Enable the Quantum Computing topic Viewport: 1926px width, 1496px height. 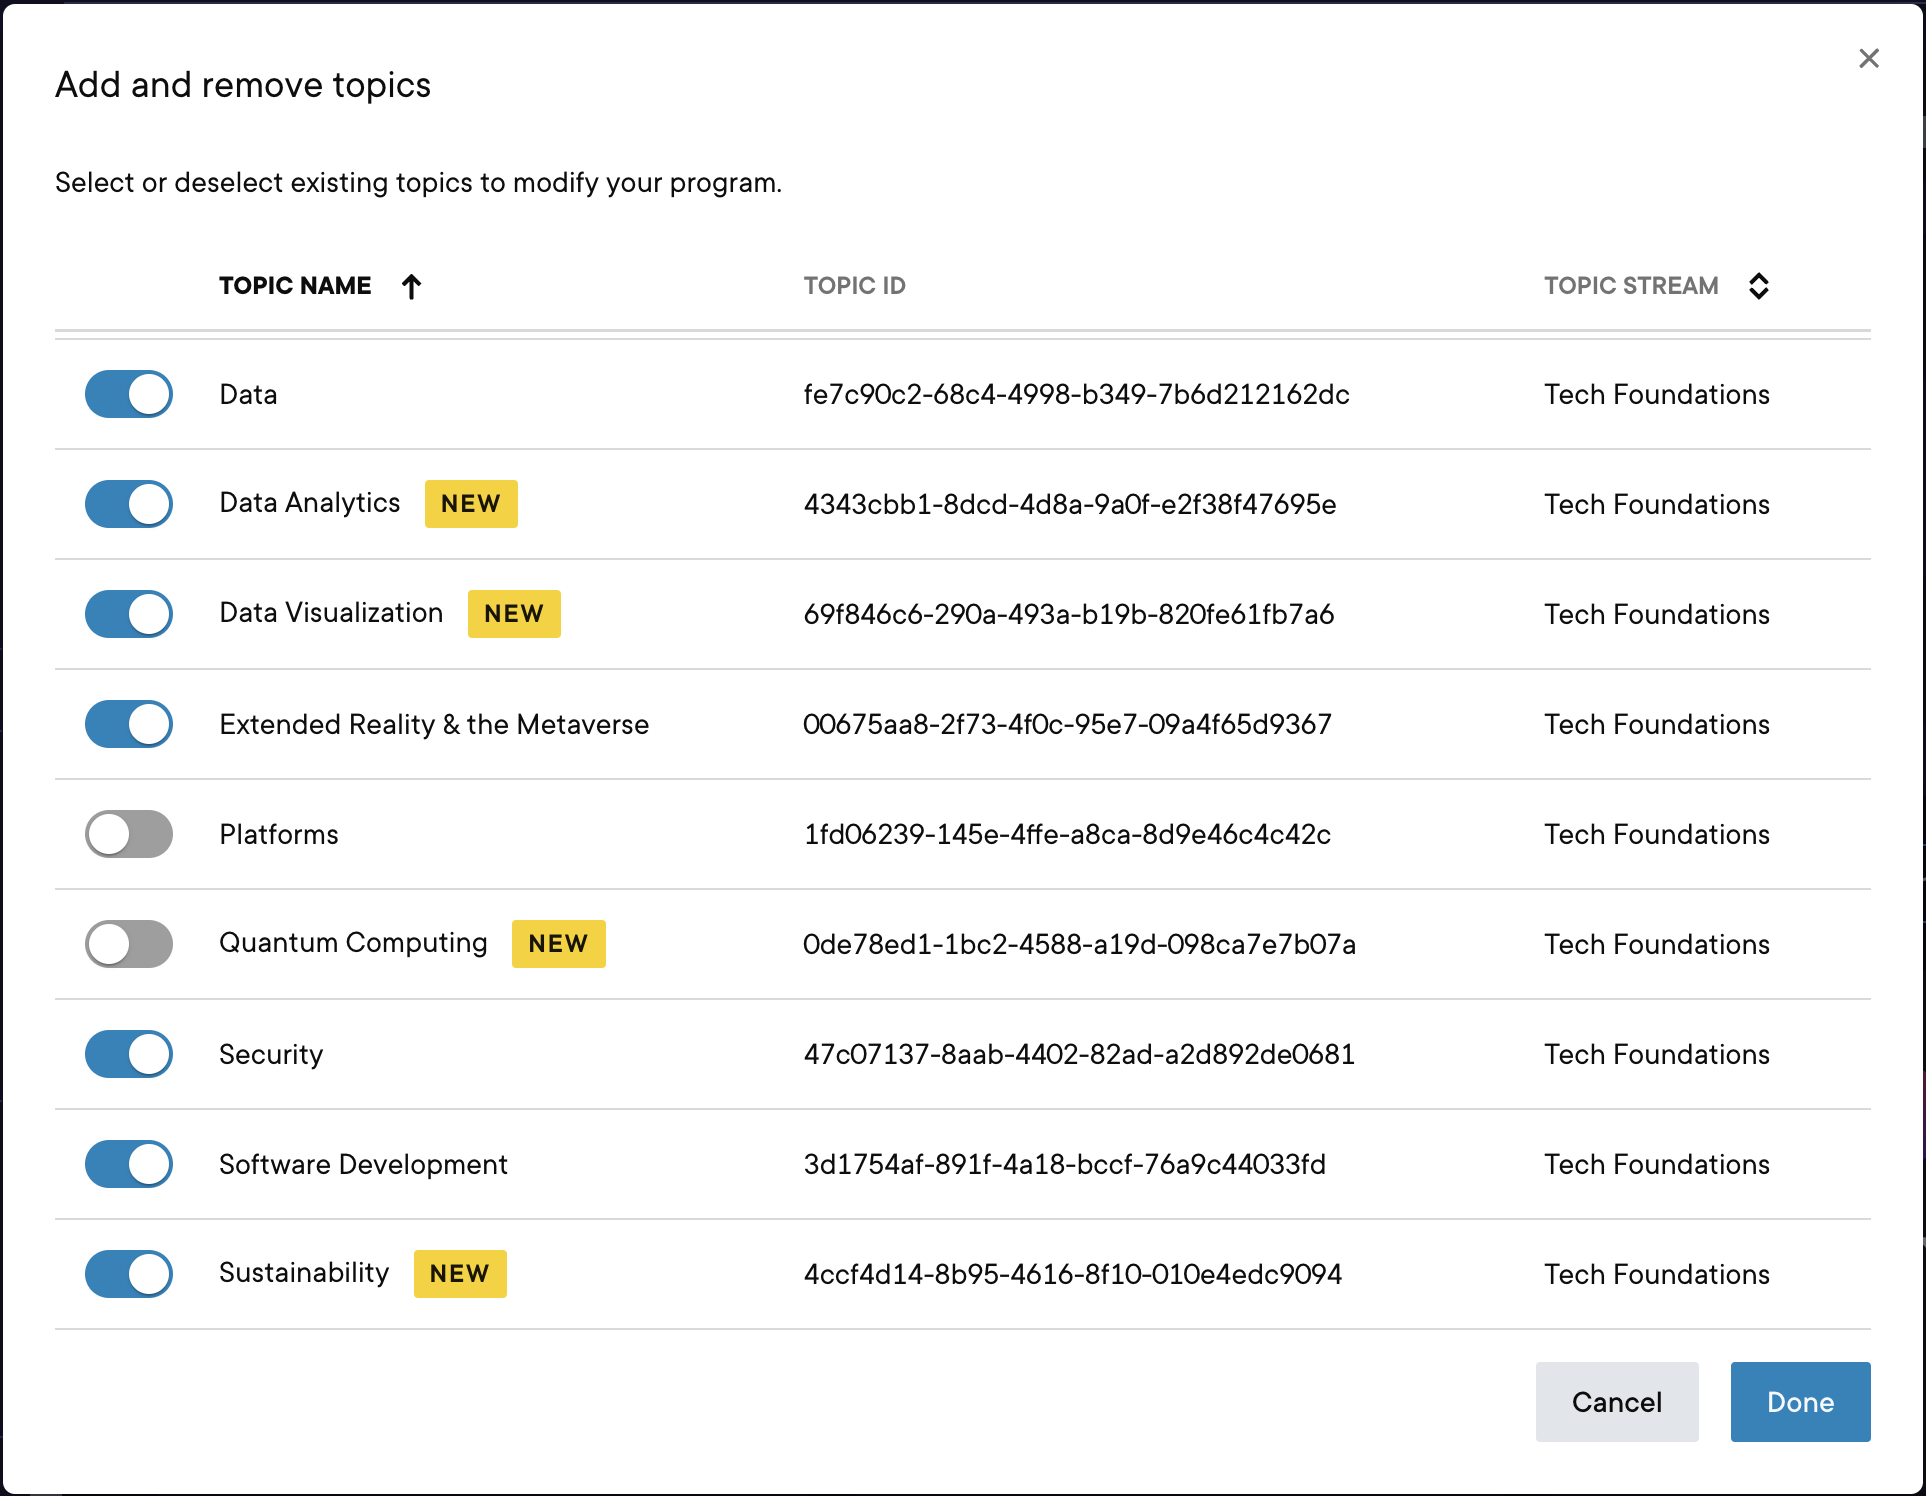(x=128, y=943)
